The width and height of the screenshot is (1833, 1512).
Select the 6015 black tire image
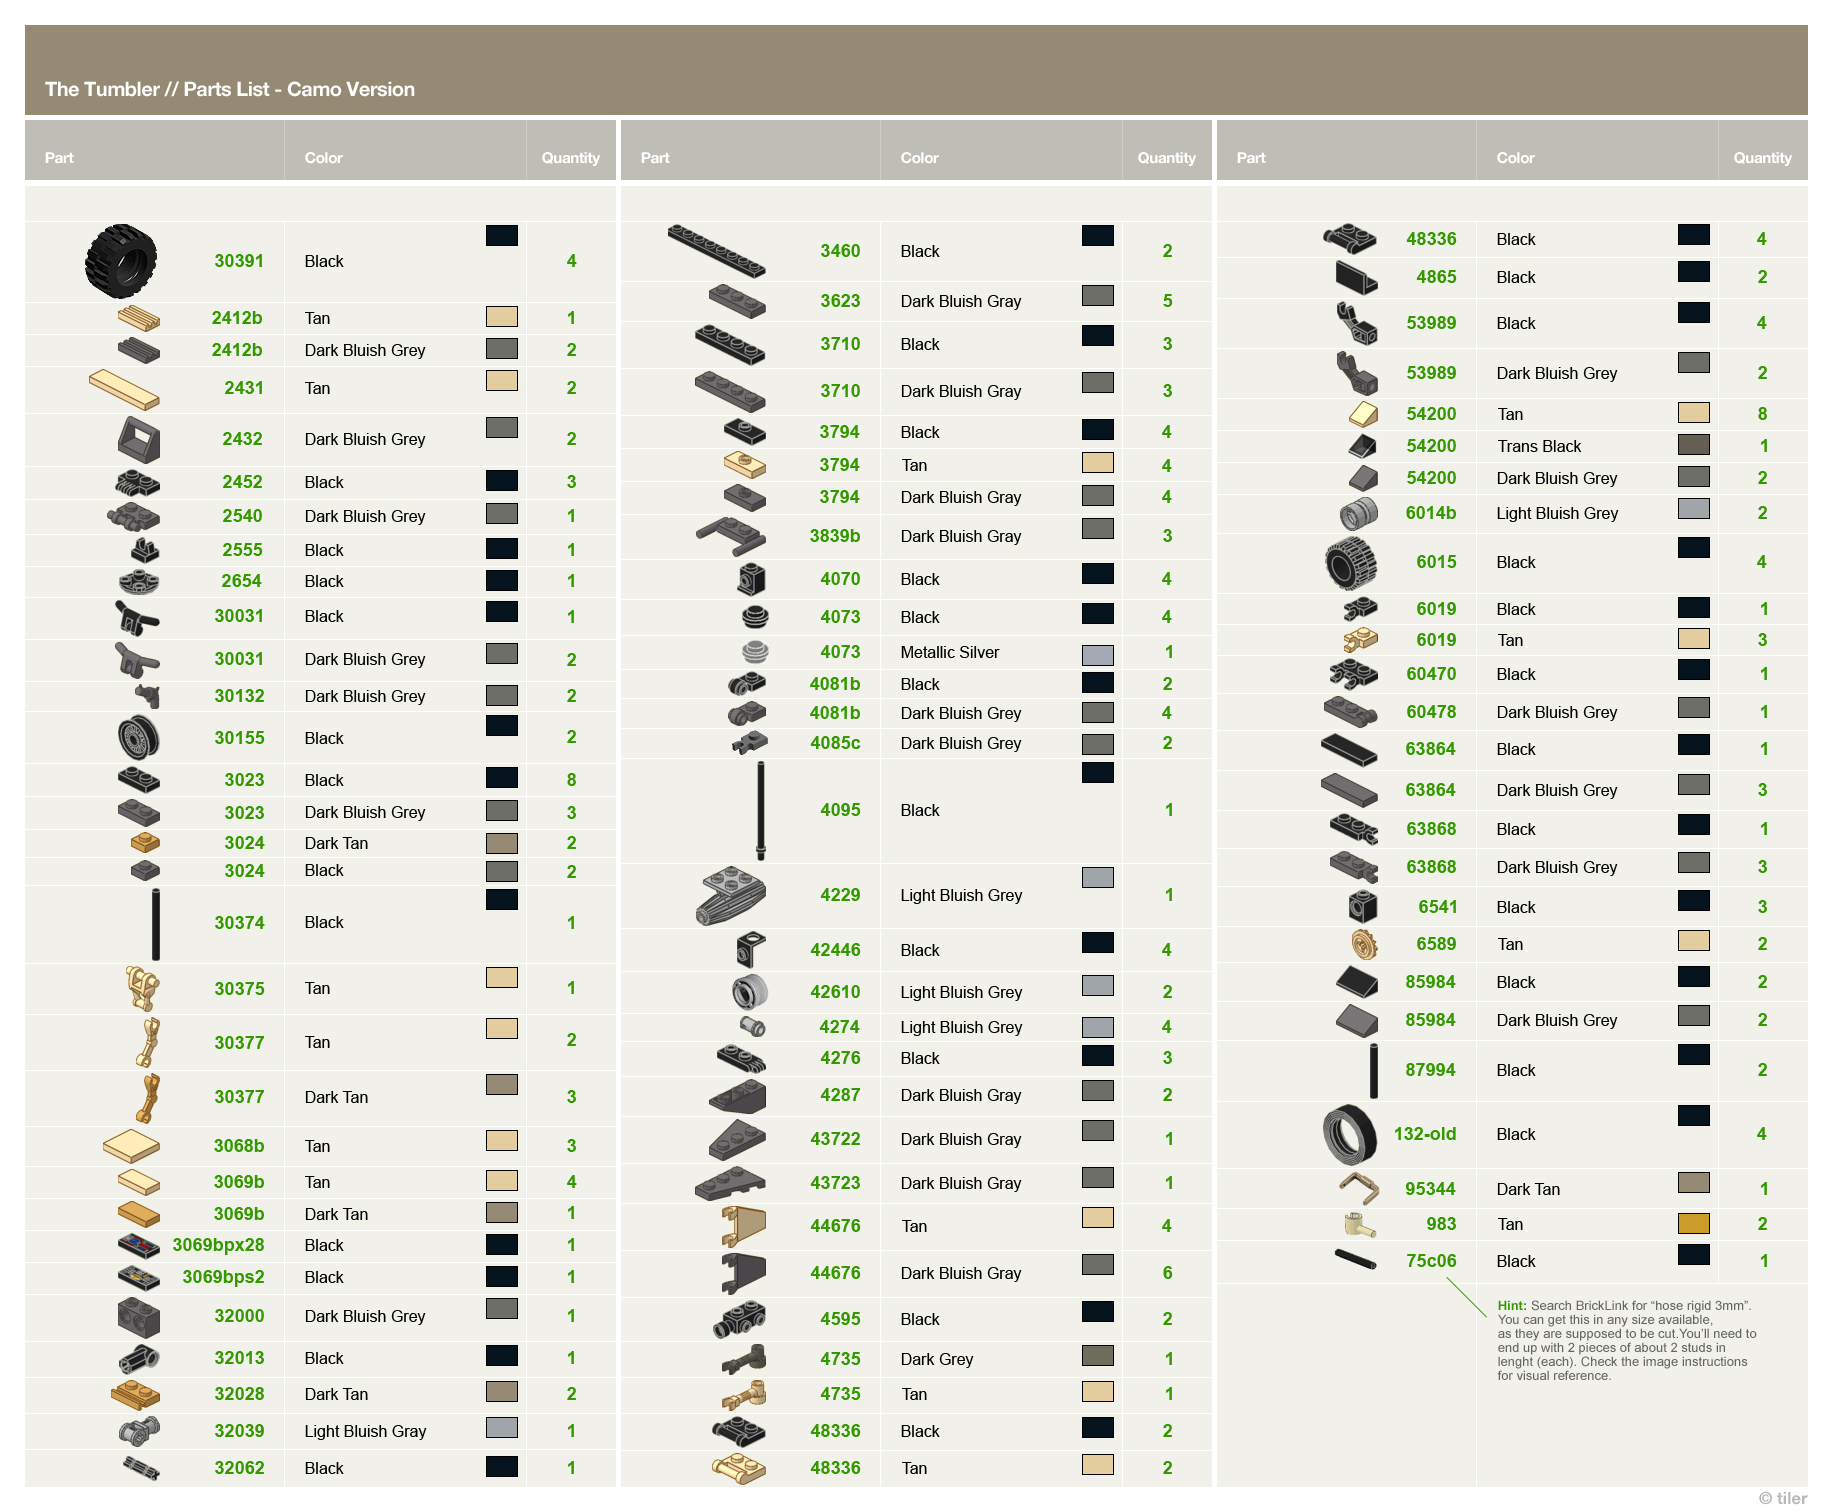[x=1350, y=562]
